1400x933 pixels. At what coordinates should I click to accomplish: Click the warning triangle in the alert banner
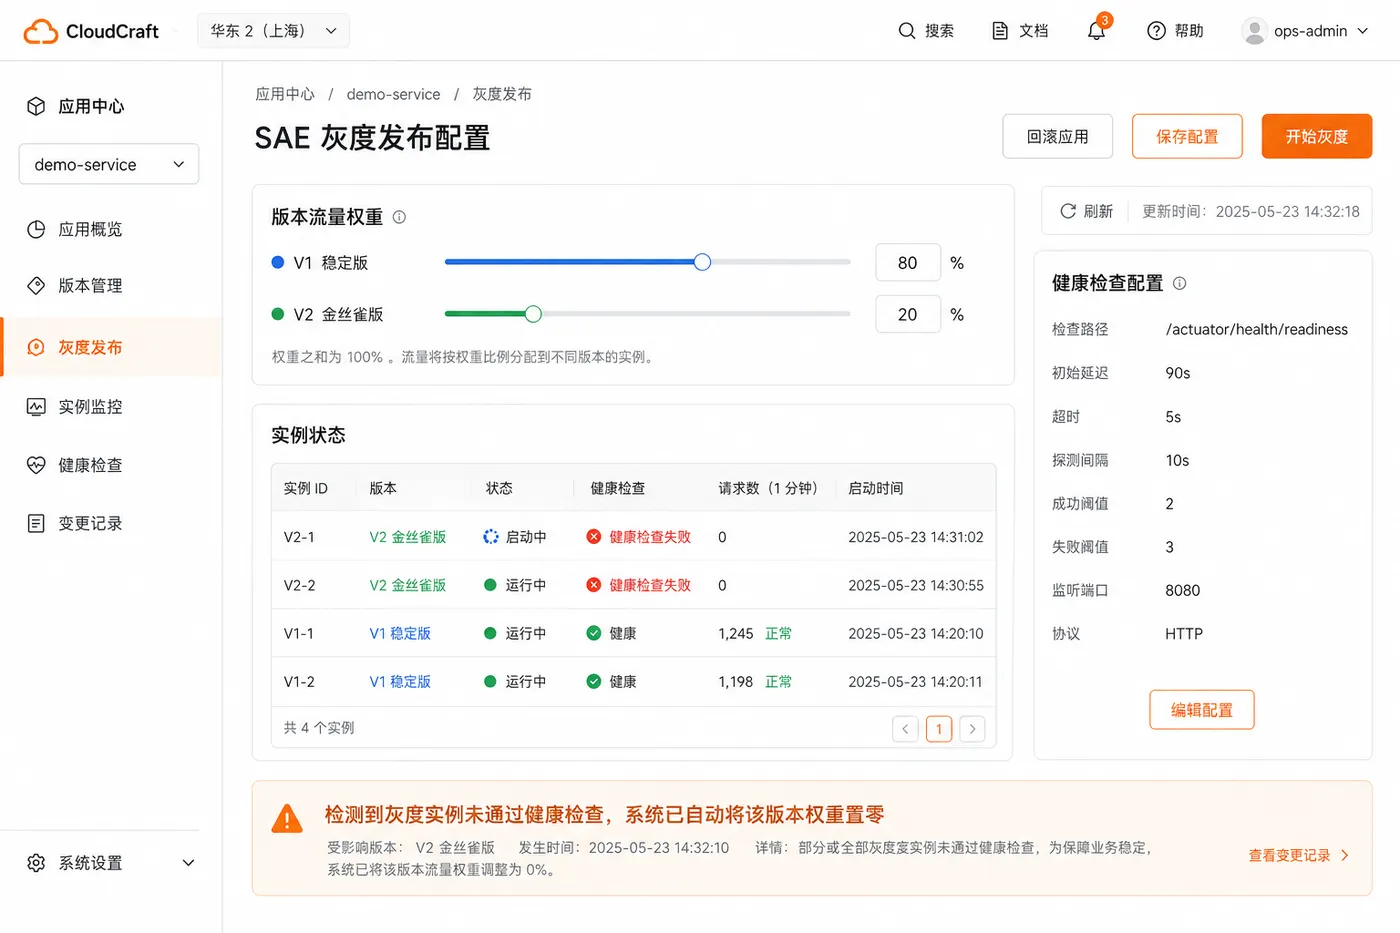coord(287,819)
